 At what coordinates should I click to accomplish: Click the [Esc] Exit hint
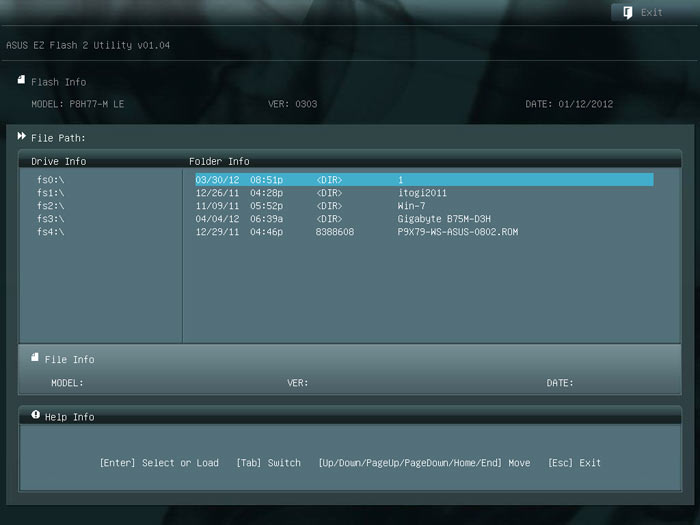tap(574, 463)
